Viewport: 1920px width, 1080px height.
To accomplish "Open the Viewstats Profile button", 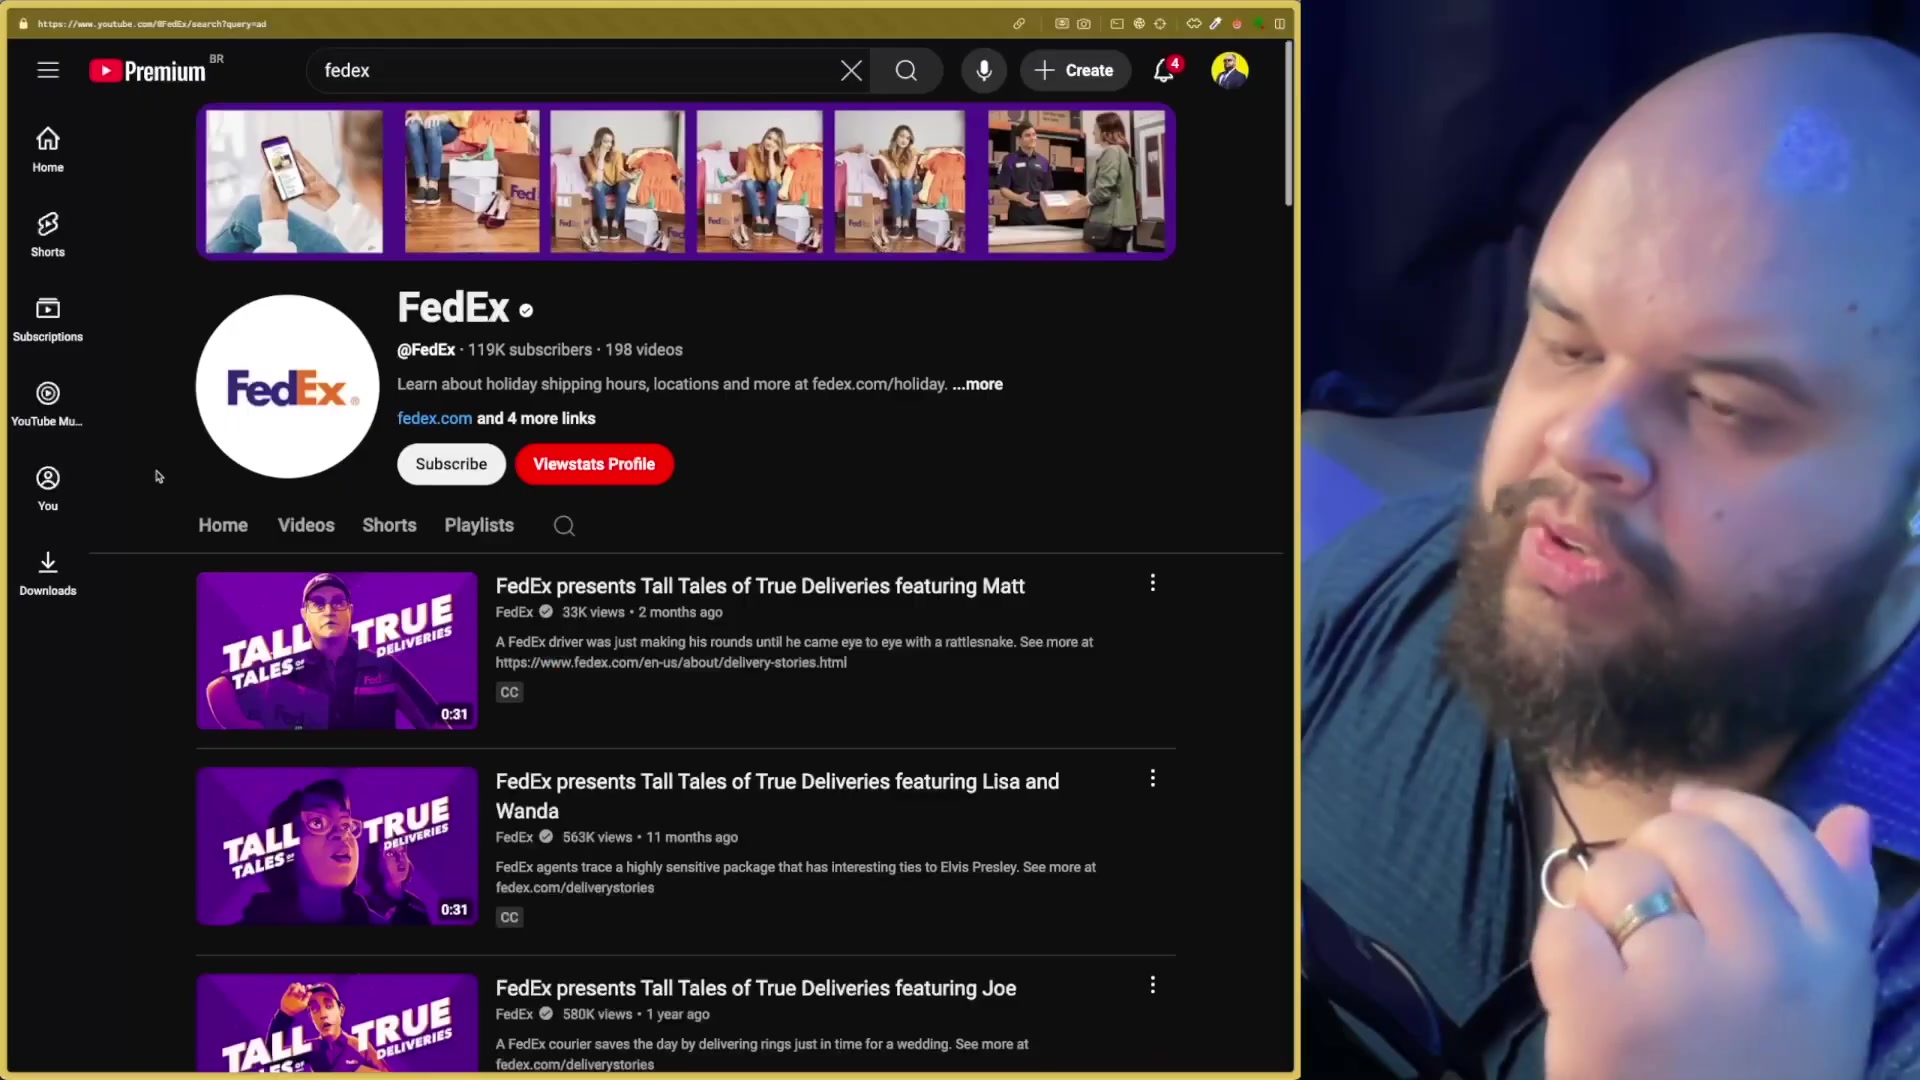I will 594,464.
